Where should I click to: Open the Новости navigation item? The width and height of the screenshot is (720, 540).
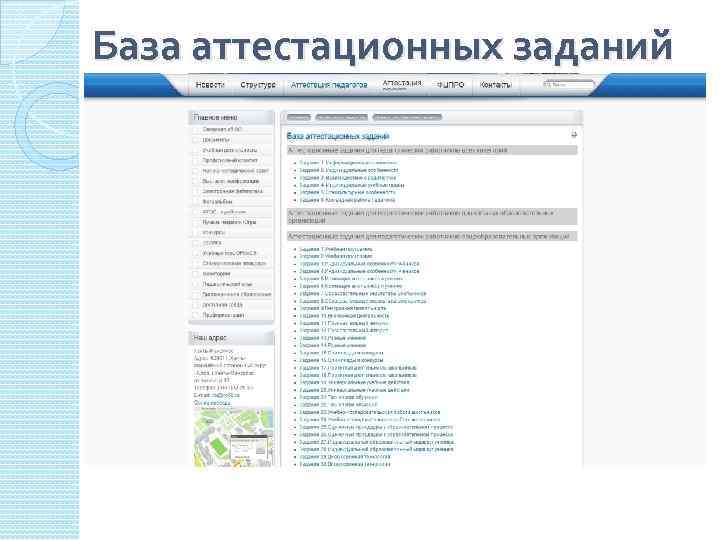click(x=210, y=85)
